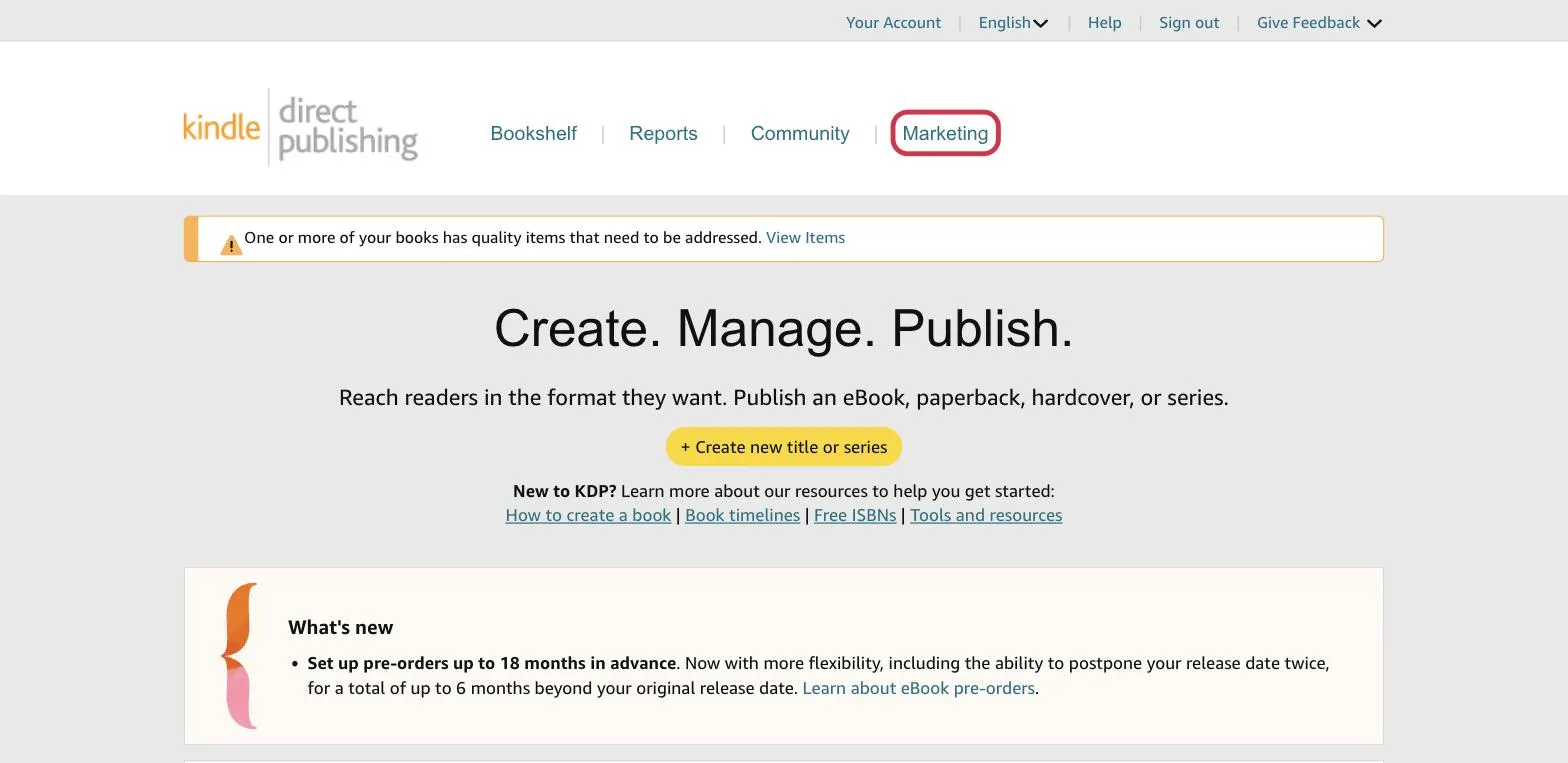Screen dimensions: 1568x763
Task: Open Tools and resources link
Action: point(986,515)
